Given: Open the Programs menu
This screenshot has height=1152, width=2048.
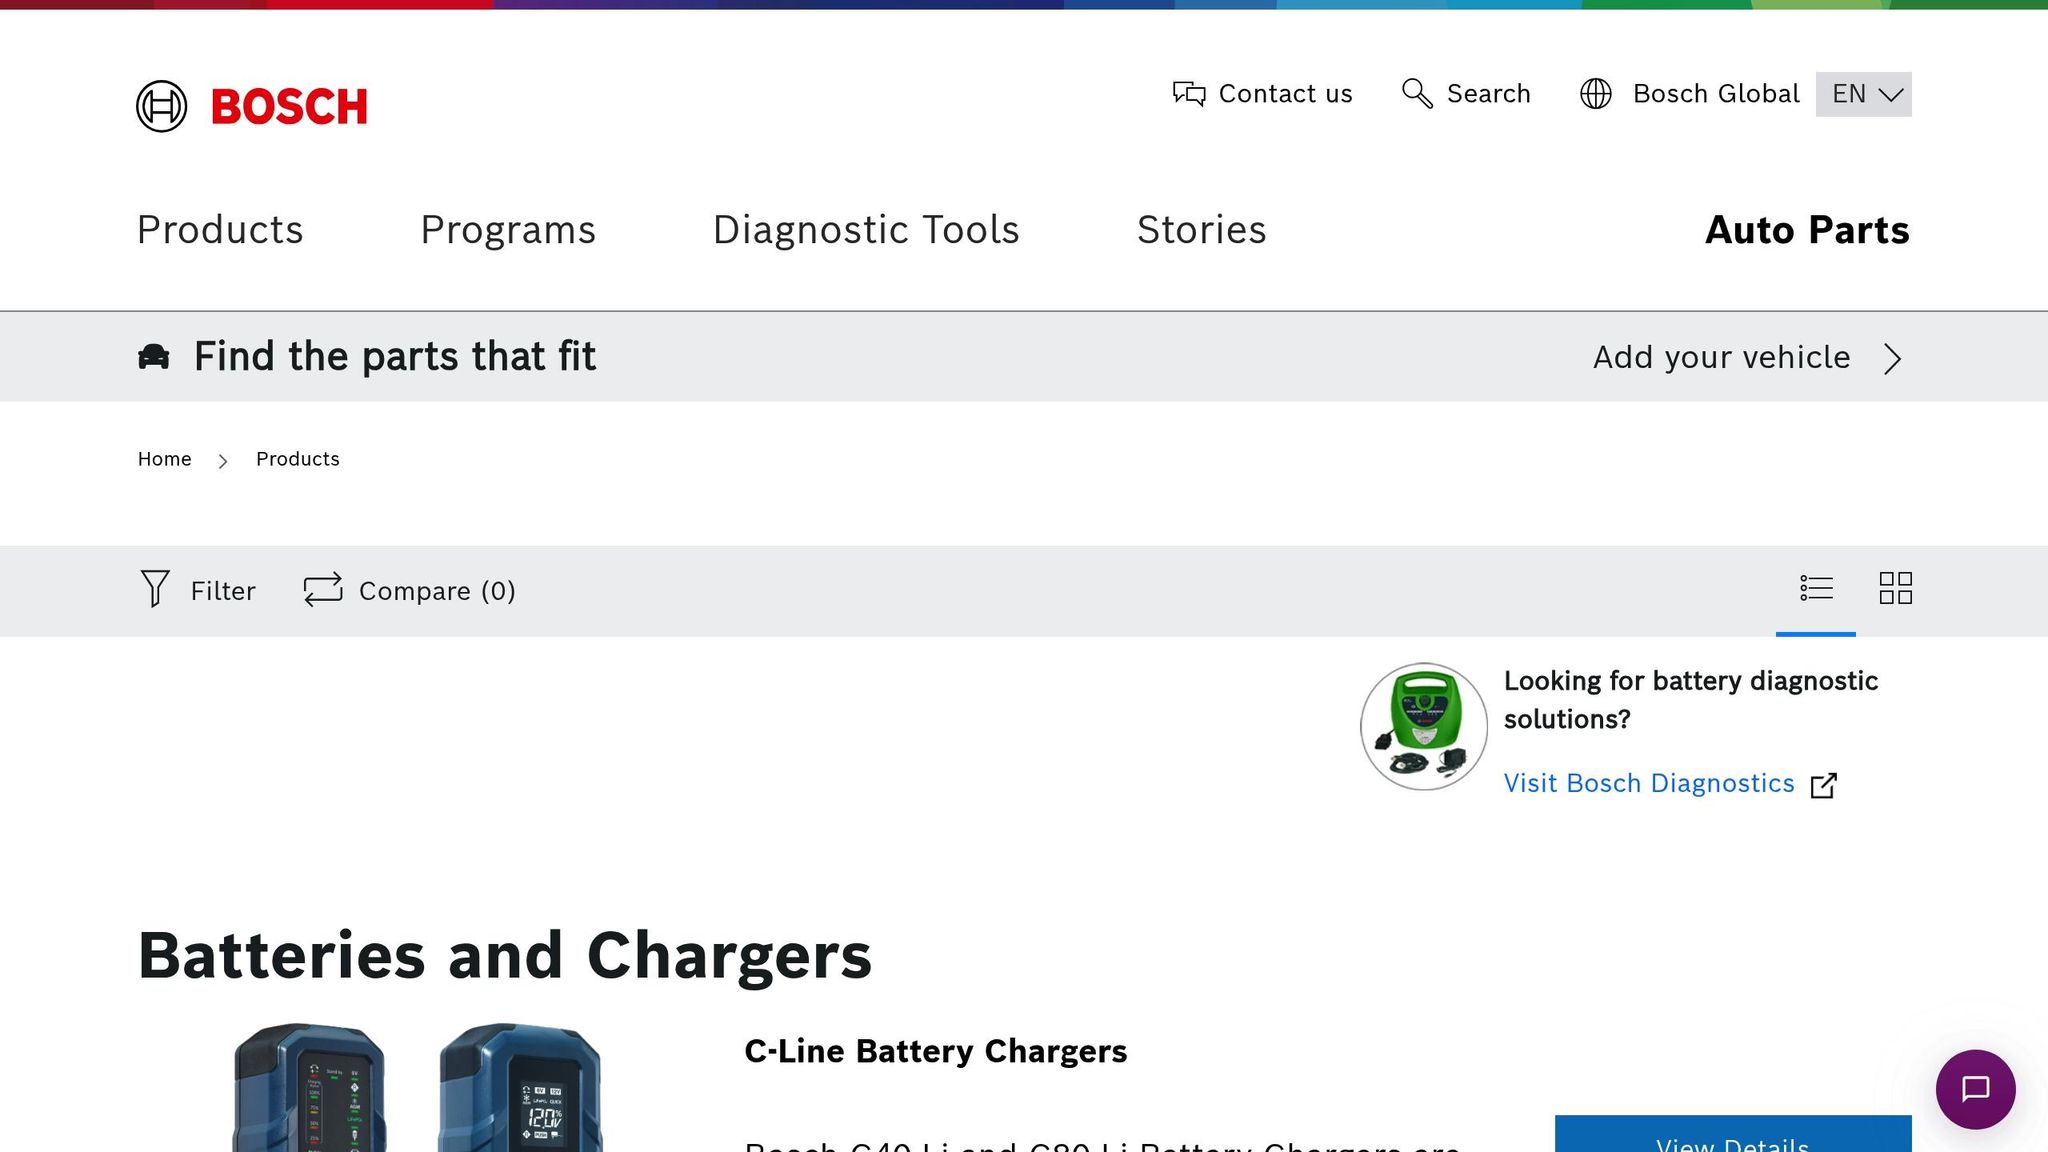Looking at the screenshot, I should coord(508,230).
